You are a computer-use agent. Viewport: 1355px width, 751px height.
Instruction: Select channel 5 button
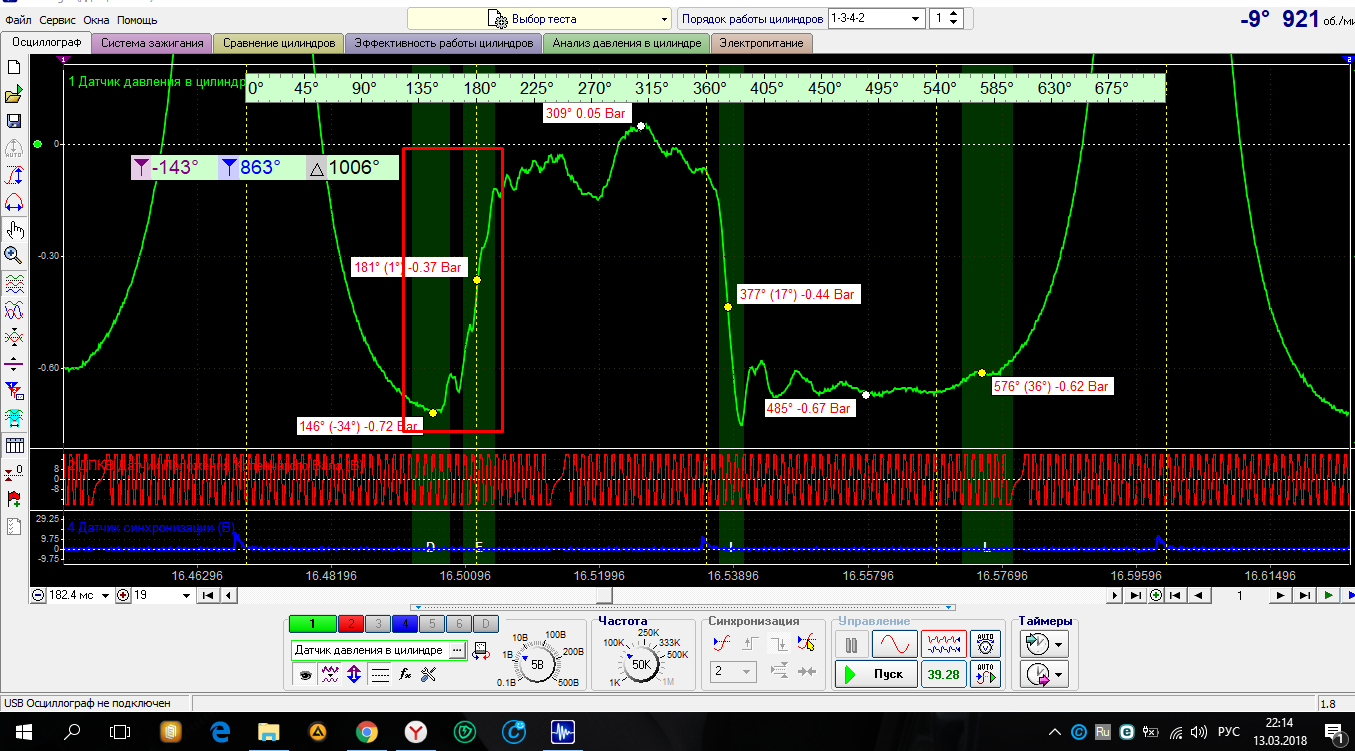point(432,624)
